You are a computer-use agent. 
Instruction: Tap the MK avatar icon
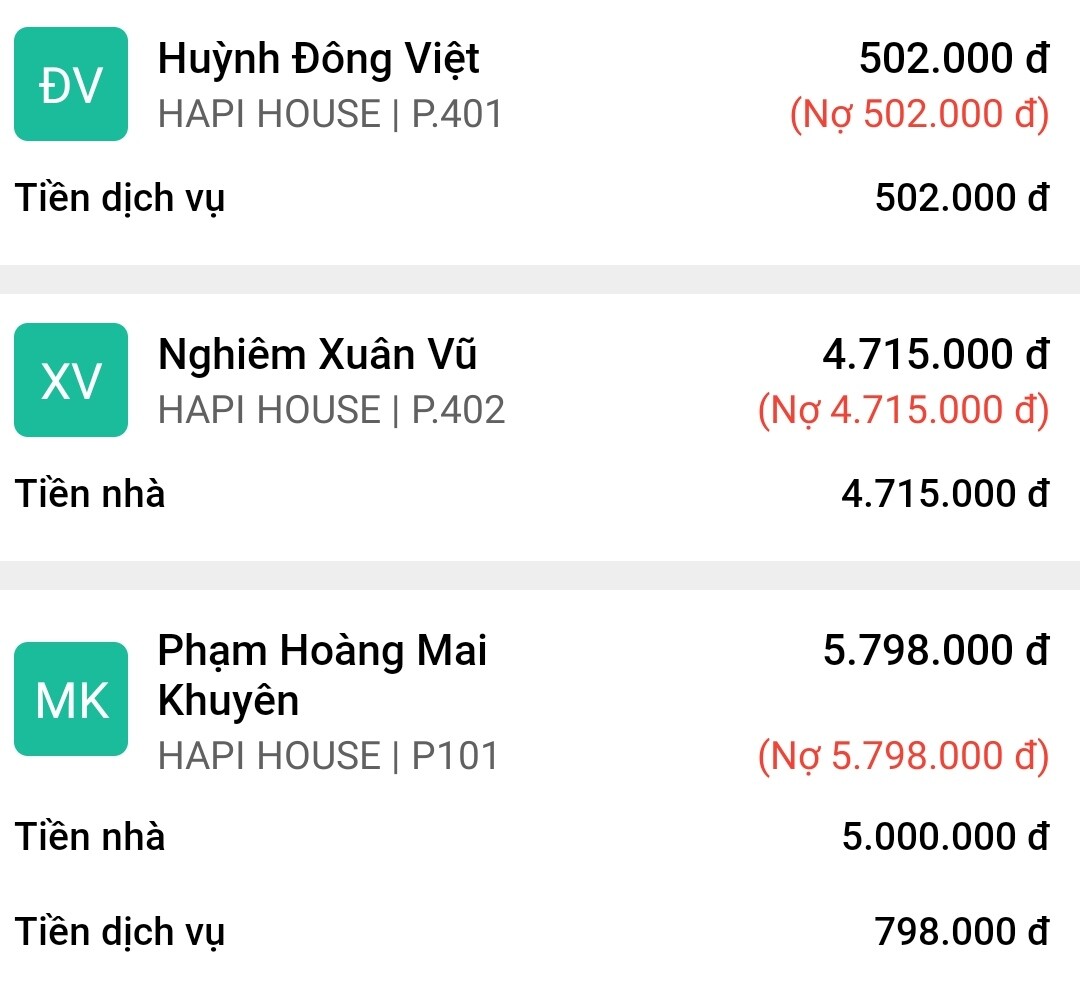tap(70, 699)
